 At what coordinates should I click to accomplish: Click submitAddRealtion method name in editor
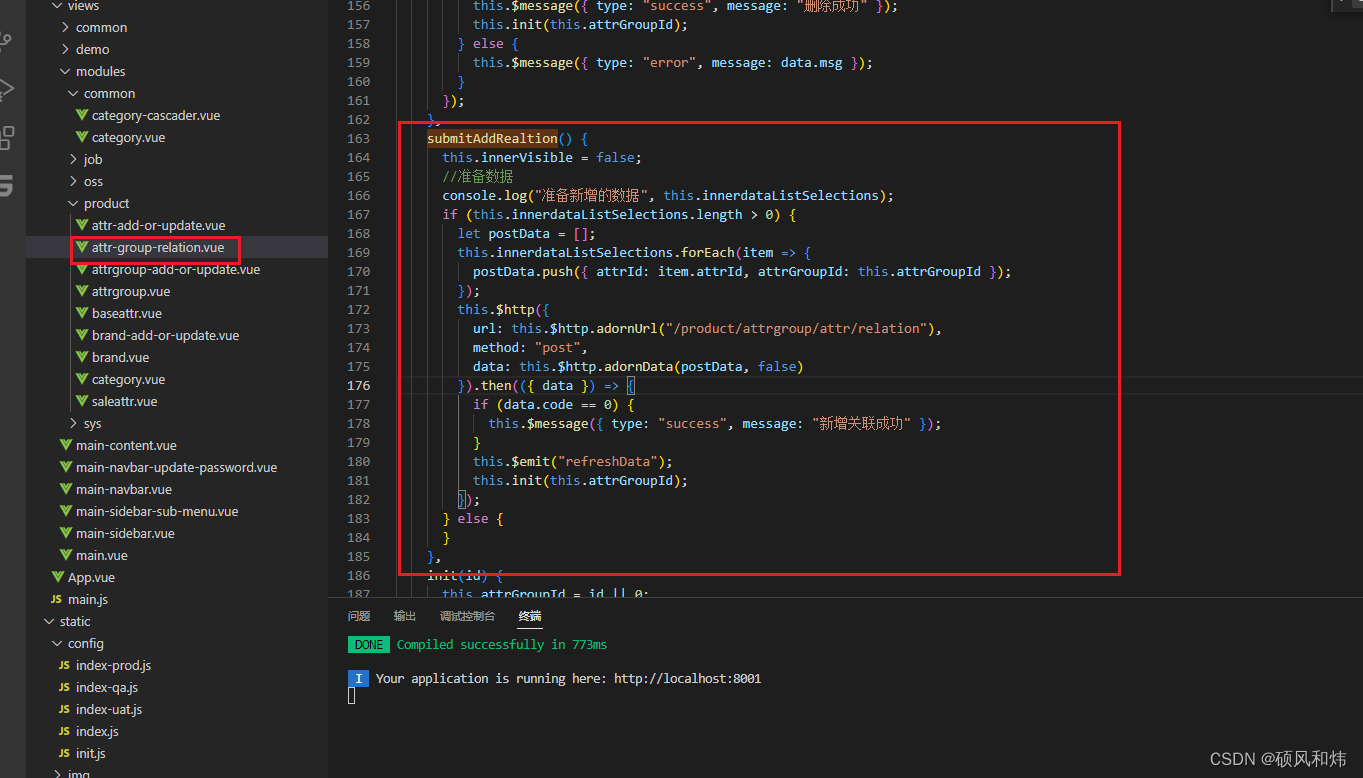492,139
